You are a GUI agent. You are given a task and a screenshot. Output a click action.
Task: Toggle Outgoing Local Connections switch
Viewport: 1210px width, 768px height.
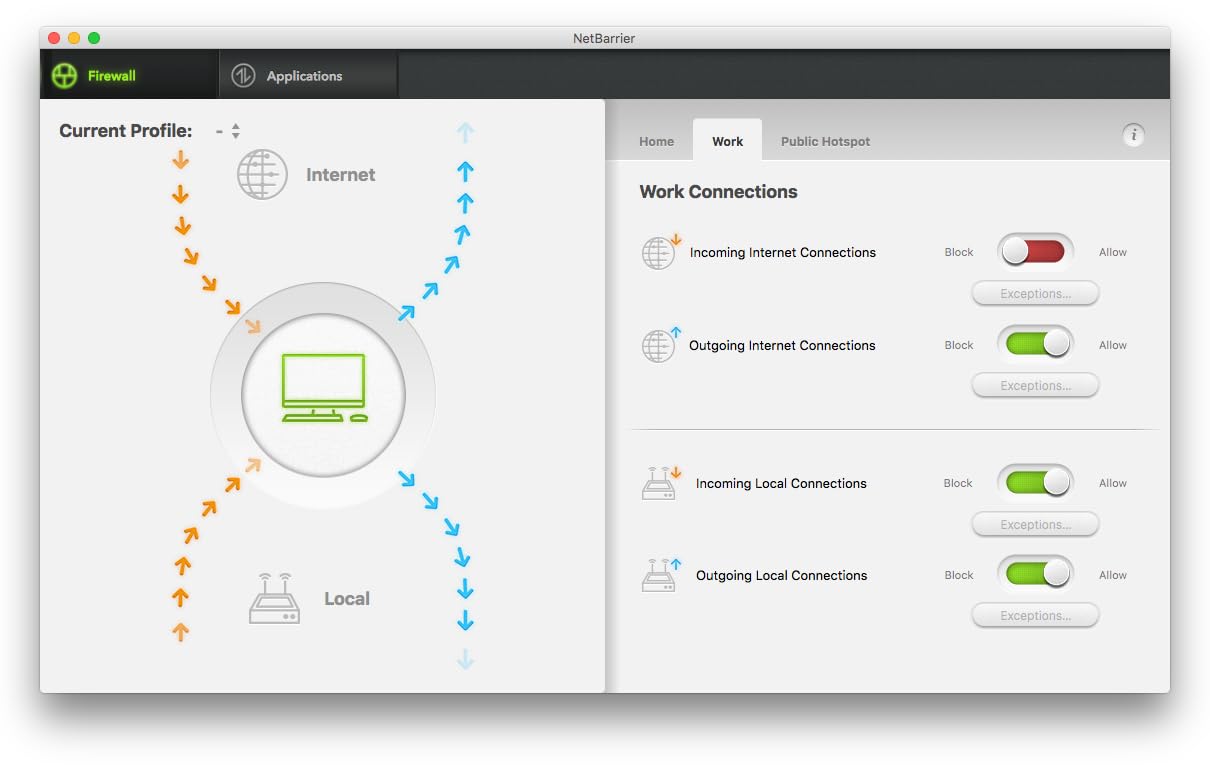[1036, 575]
